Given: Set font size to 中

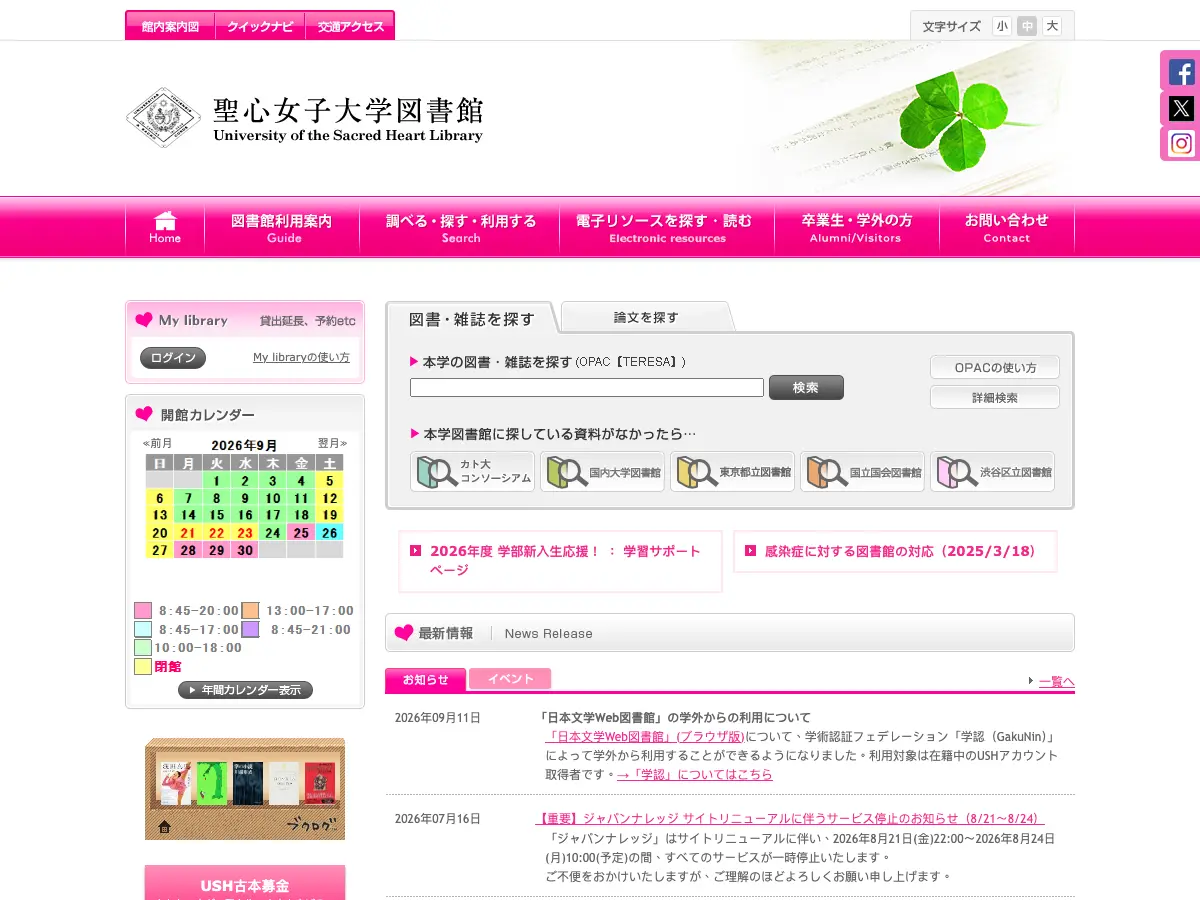Looking at the screenshot, I should click(1027, 26).
